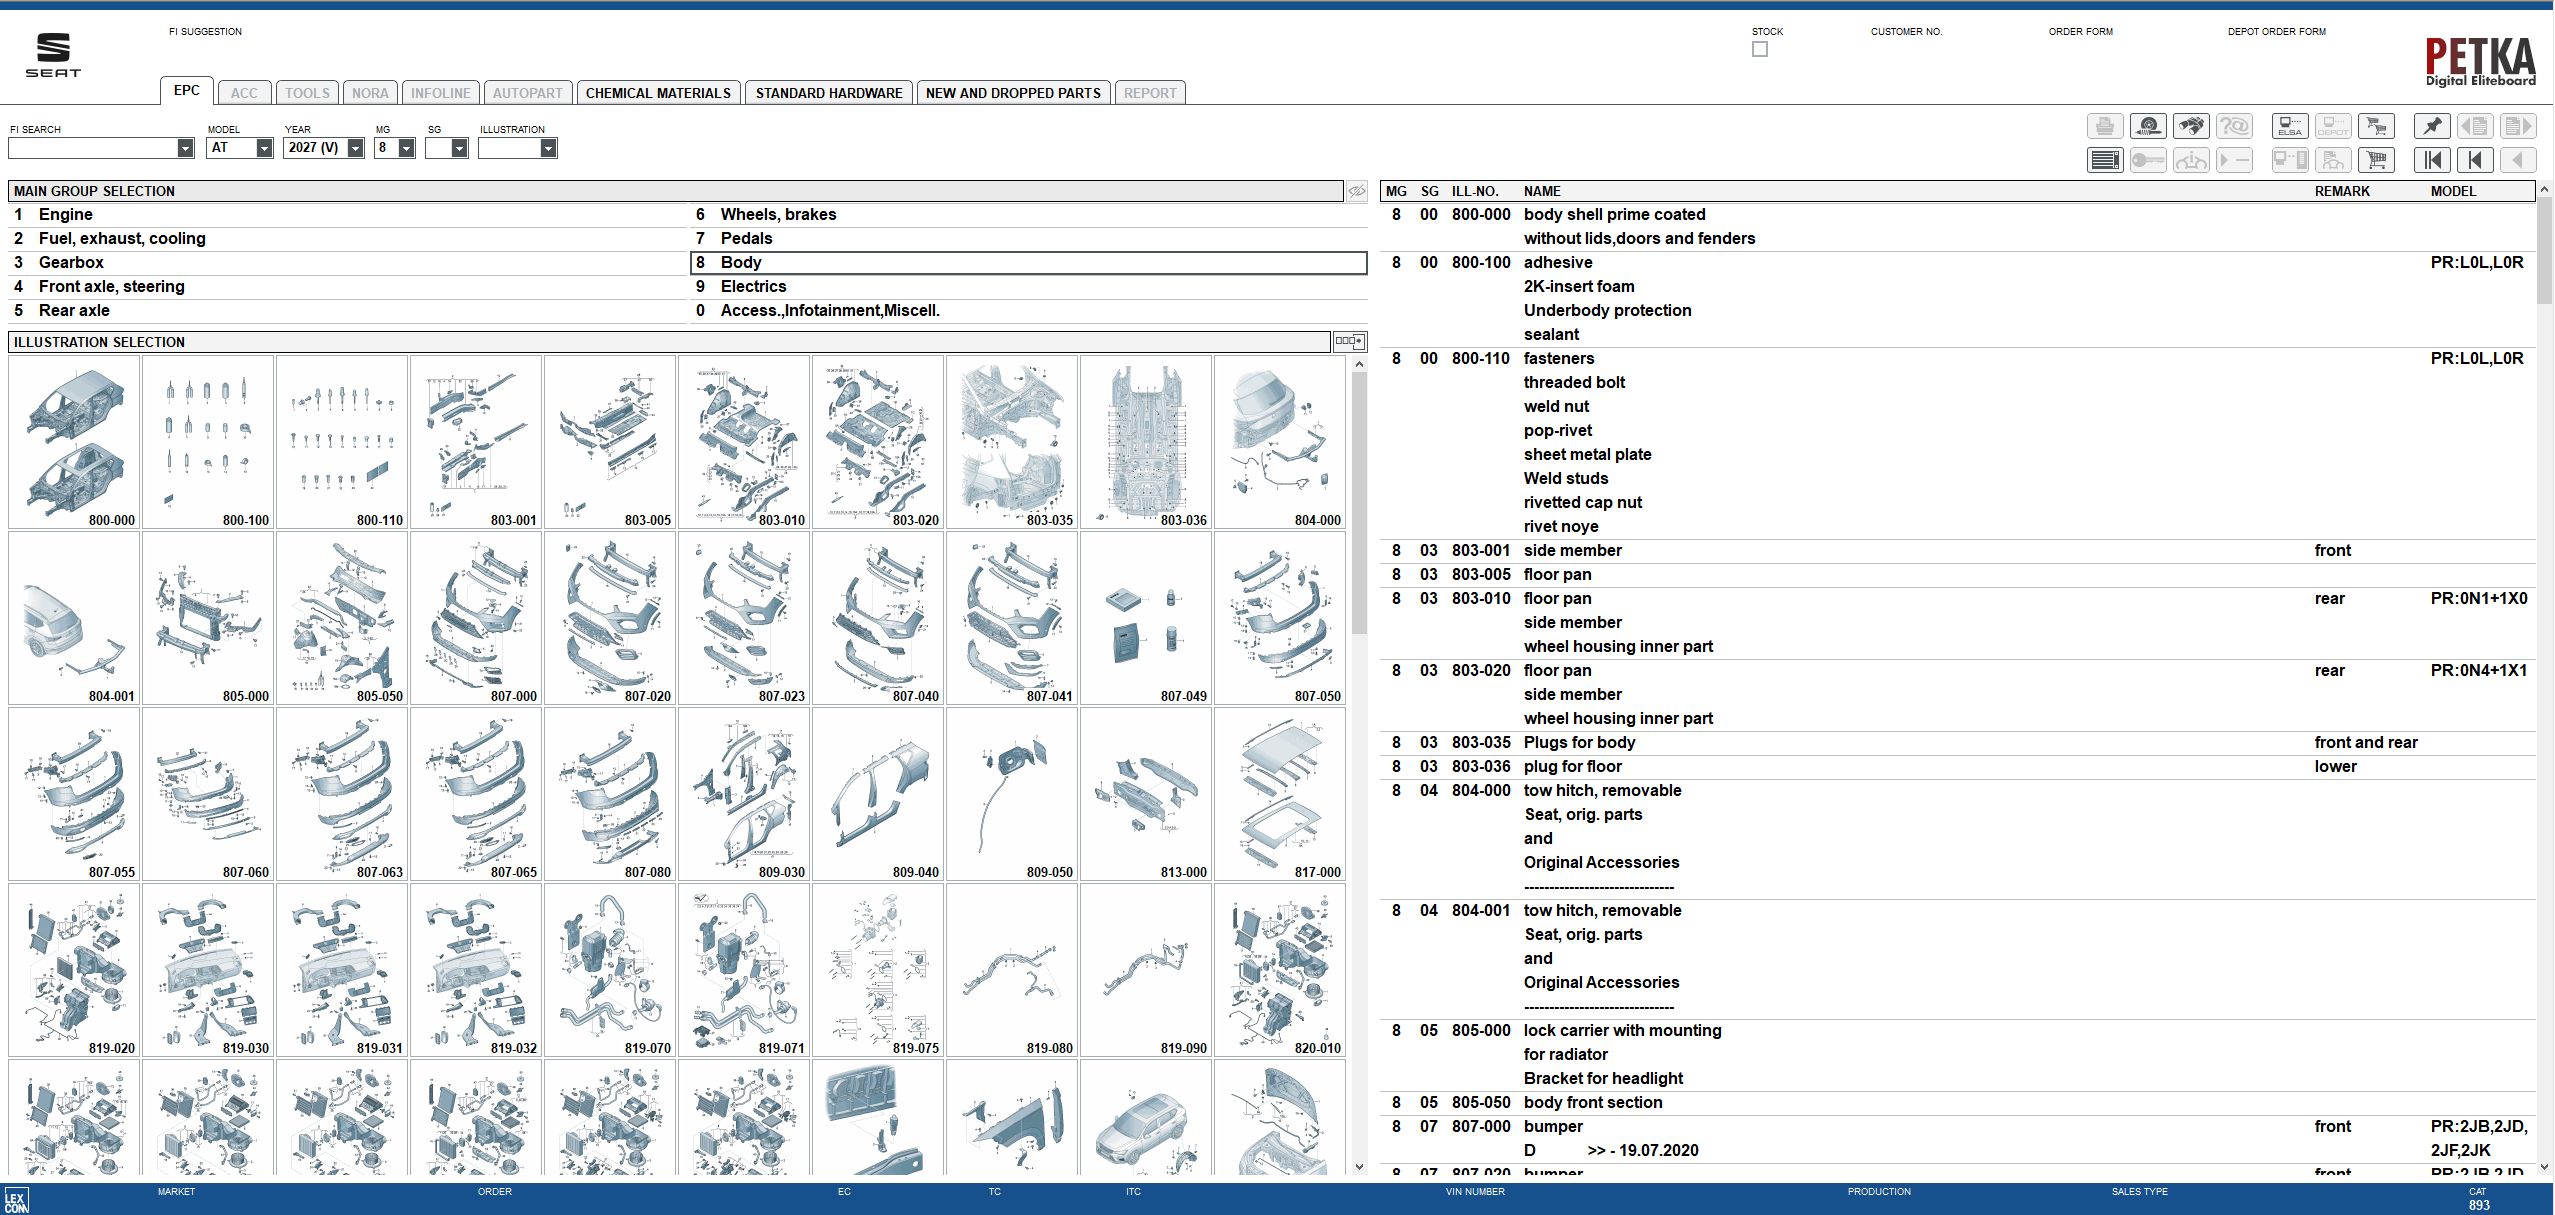
Task: Click the skip-to-first navigation icon
Action: [2434, 159]
